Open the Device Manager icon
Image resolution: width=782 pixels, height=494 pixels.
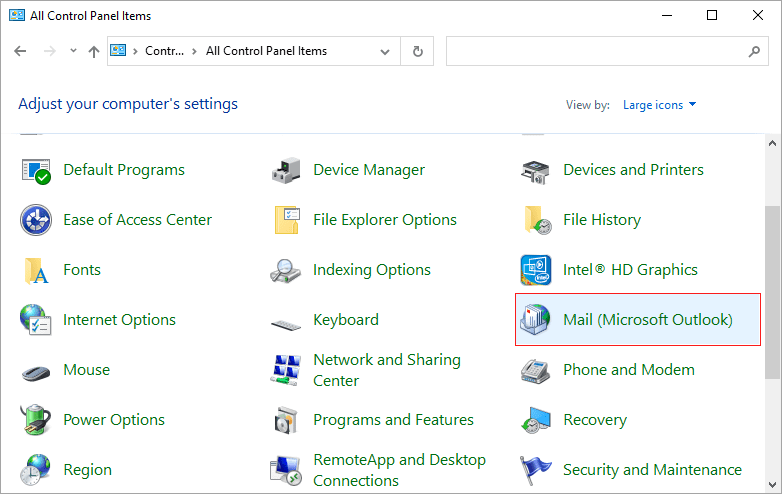point(286,170)
